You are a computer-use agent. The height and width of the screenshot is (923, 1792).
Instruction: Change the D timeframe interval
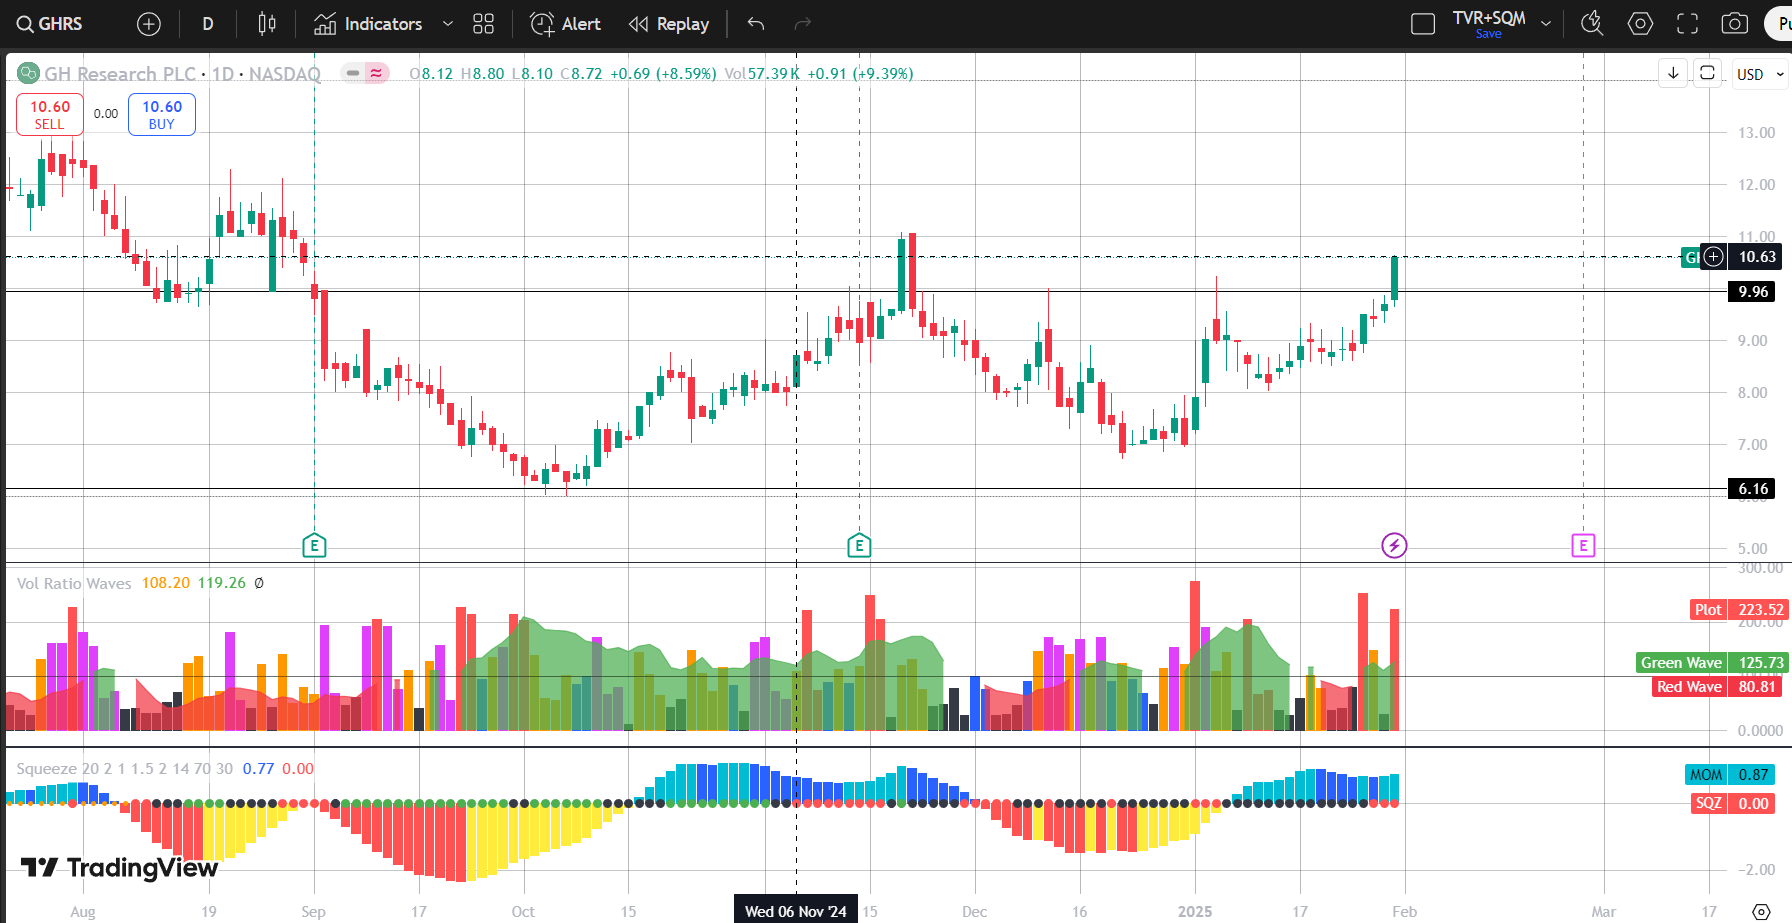208,24
